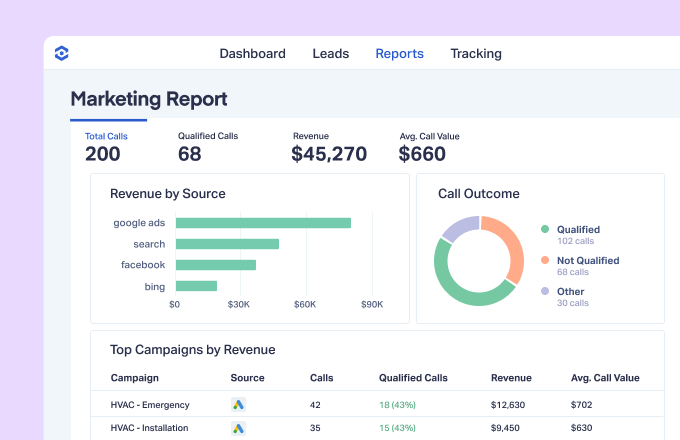This screenshot has height=440, width=680.
Task: Click the 18 (43%) qualified calls value
Action: [397, 405]
